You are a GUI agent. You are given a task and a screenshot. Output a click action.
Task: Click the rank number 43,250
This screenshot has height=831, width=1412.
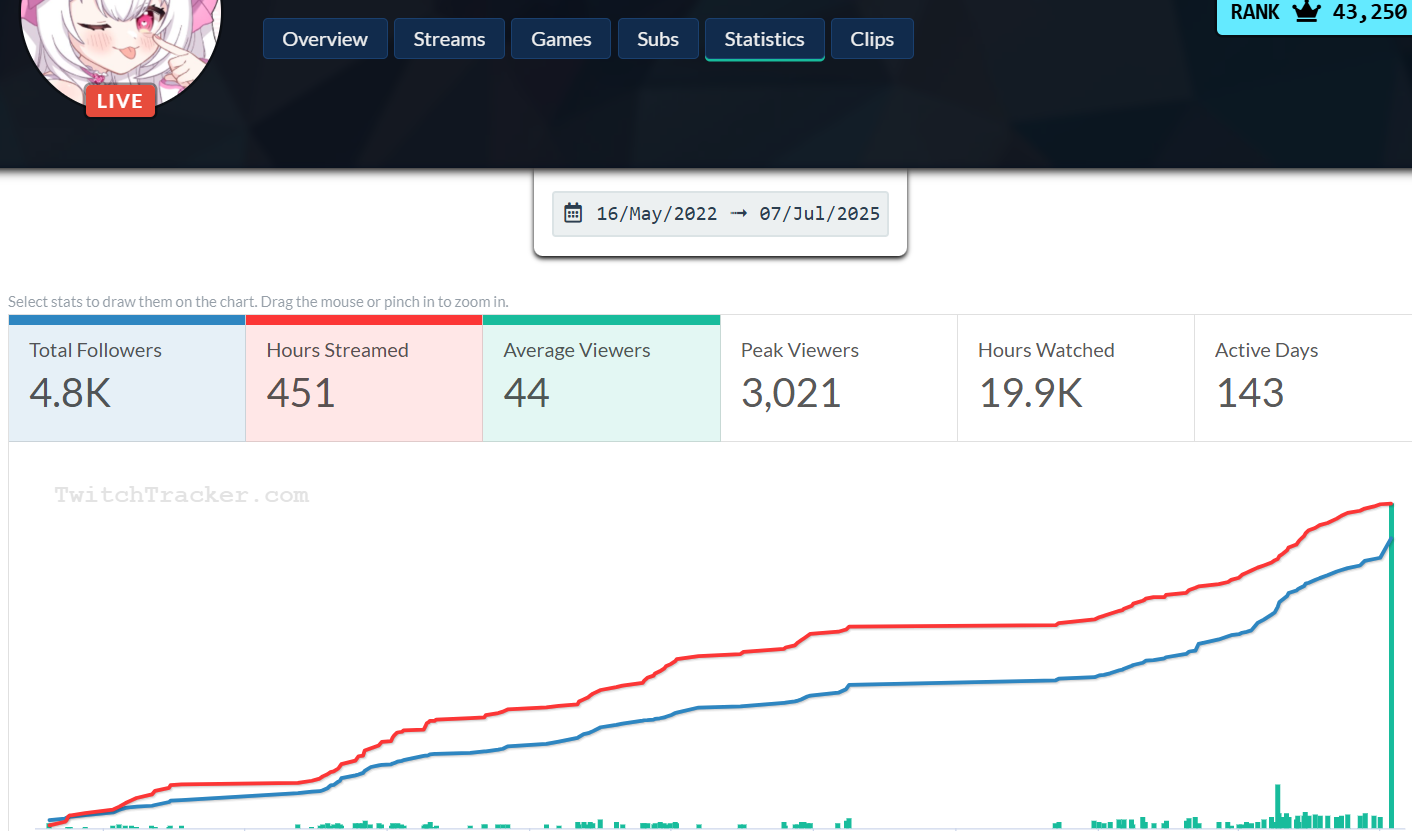pos(1369,12)
